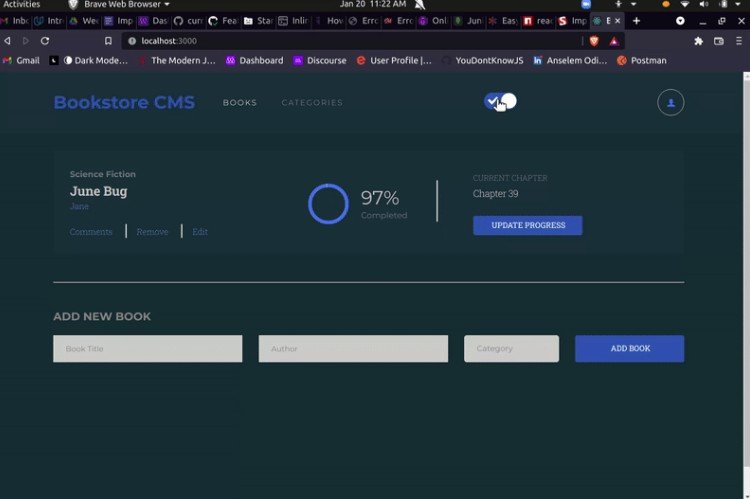750x499 pixels.
Task: Click the 97% circular progress indicator
Action: click(328, 203)
